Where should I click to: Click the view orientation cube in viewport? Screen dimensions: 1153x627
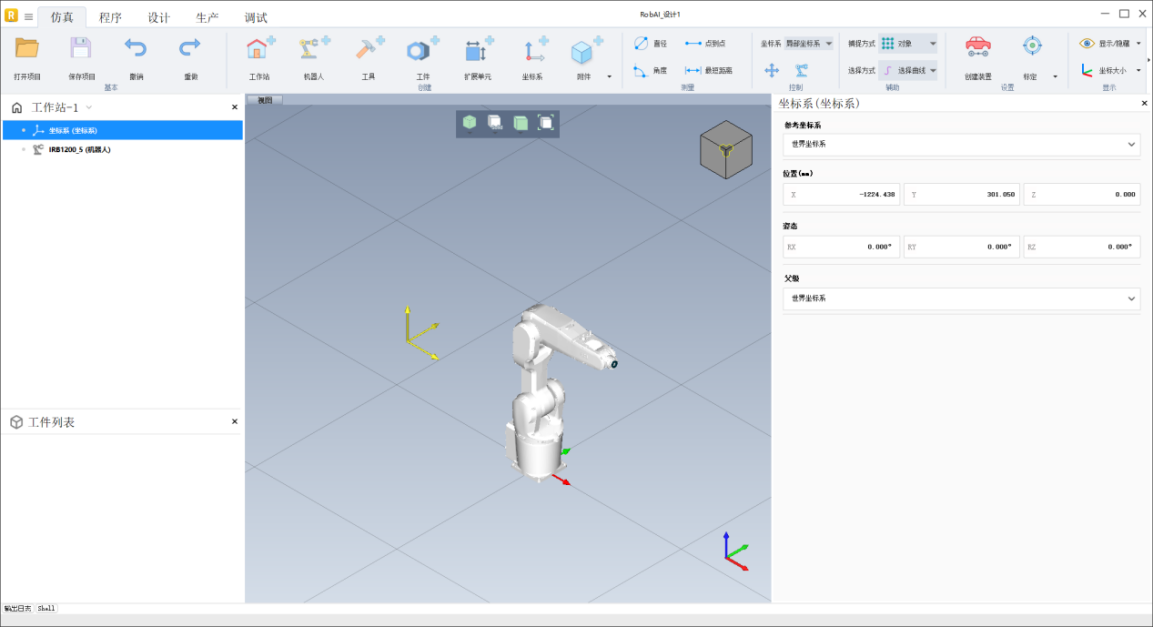725,148
